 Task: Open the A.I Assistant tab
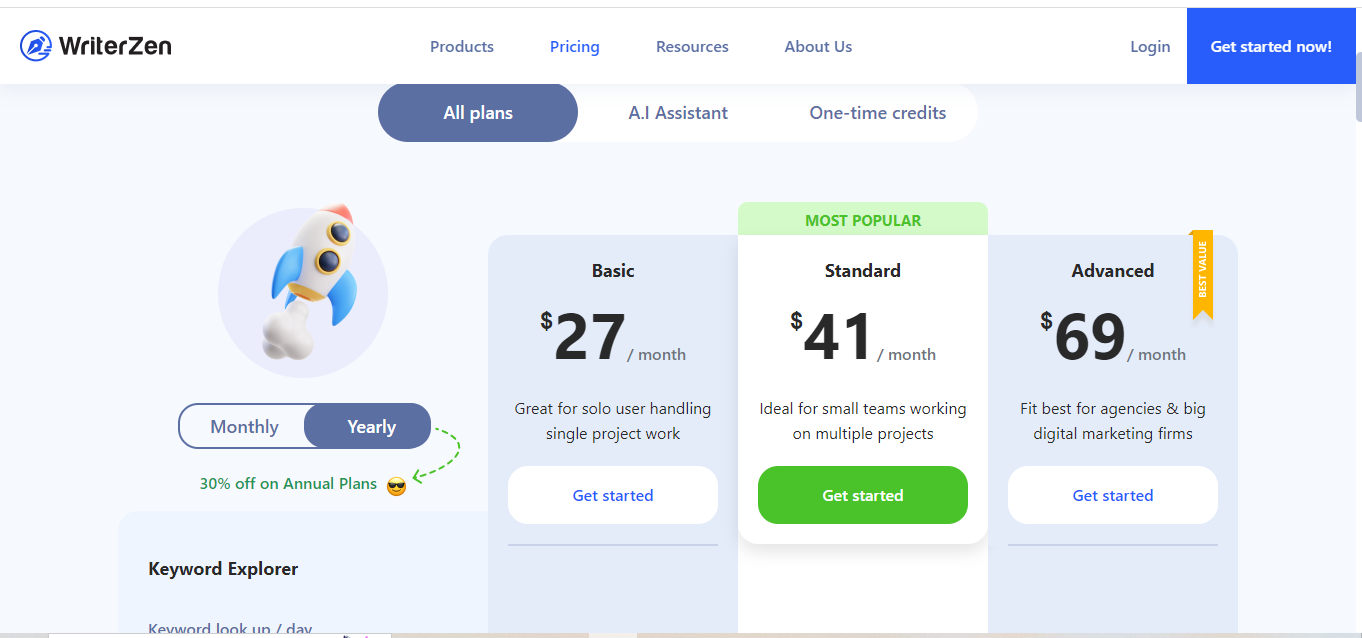(678, 113)
